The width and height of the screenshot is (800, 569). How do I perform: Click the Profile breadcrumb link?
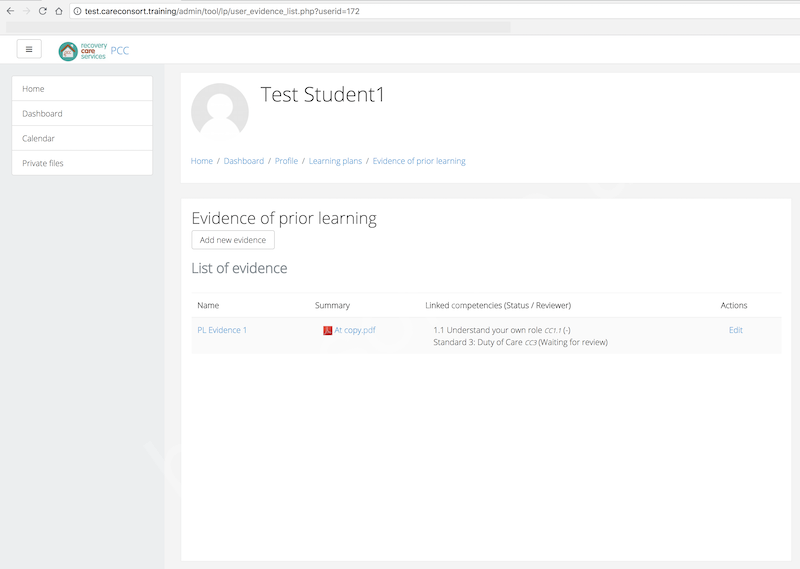286,161
